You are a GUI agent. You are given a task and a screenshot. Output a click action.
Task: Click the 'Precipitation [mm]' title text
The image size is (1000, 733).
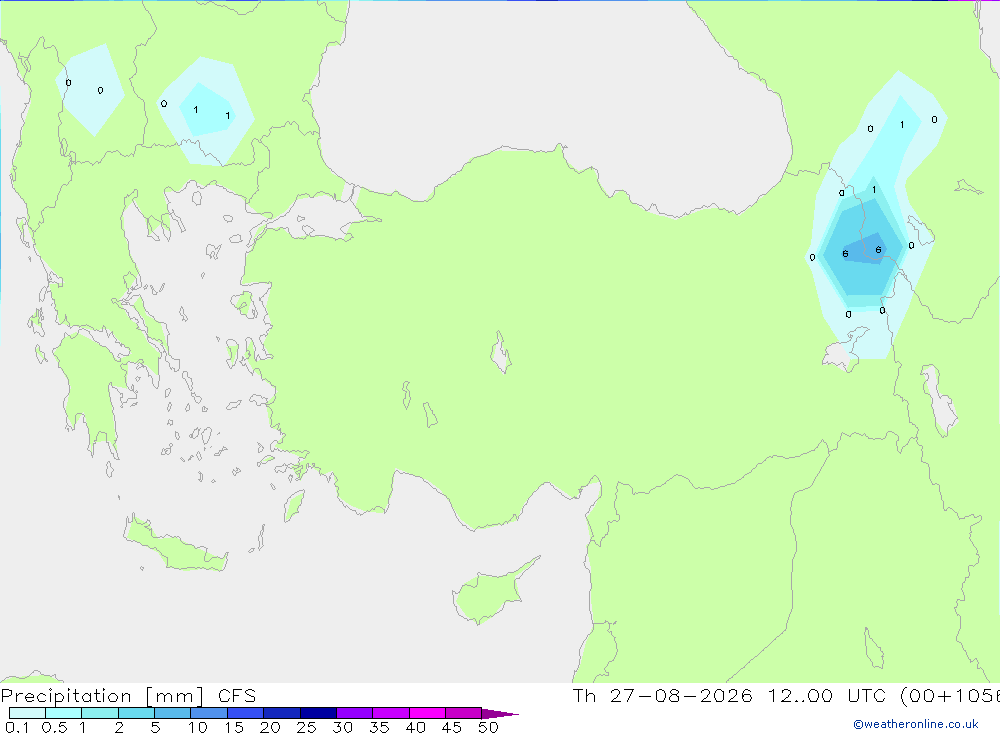pyautogui.click(x=103, y=696)
